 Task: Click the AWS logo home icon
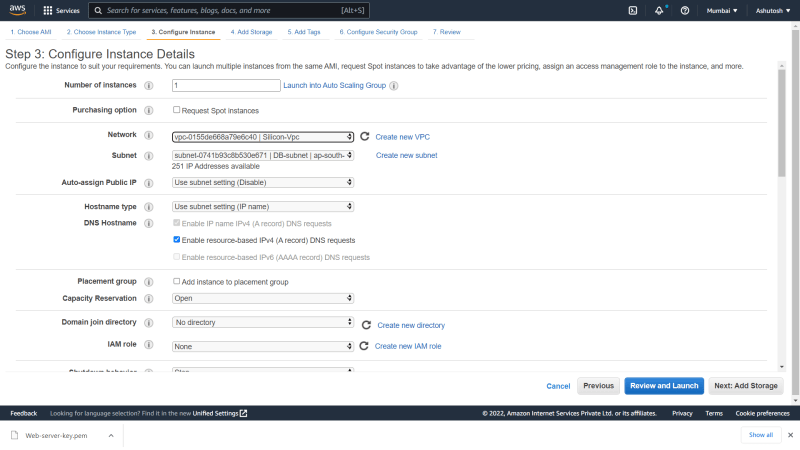point(17,10)
